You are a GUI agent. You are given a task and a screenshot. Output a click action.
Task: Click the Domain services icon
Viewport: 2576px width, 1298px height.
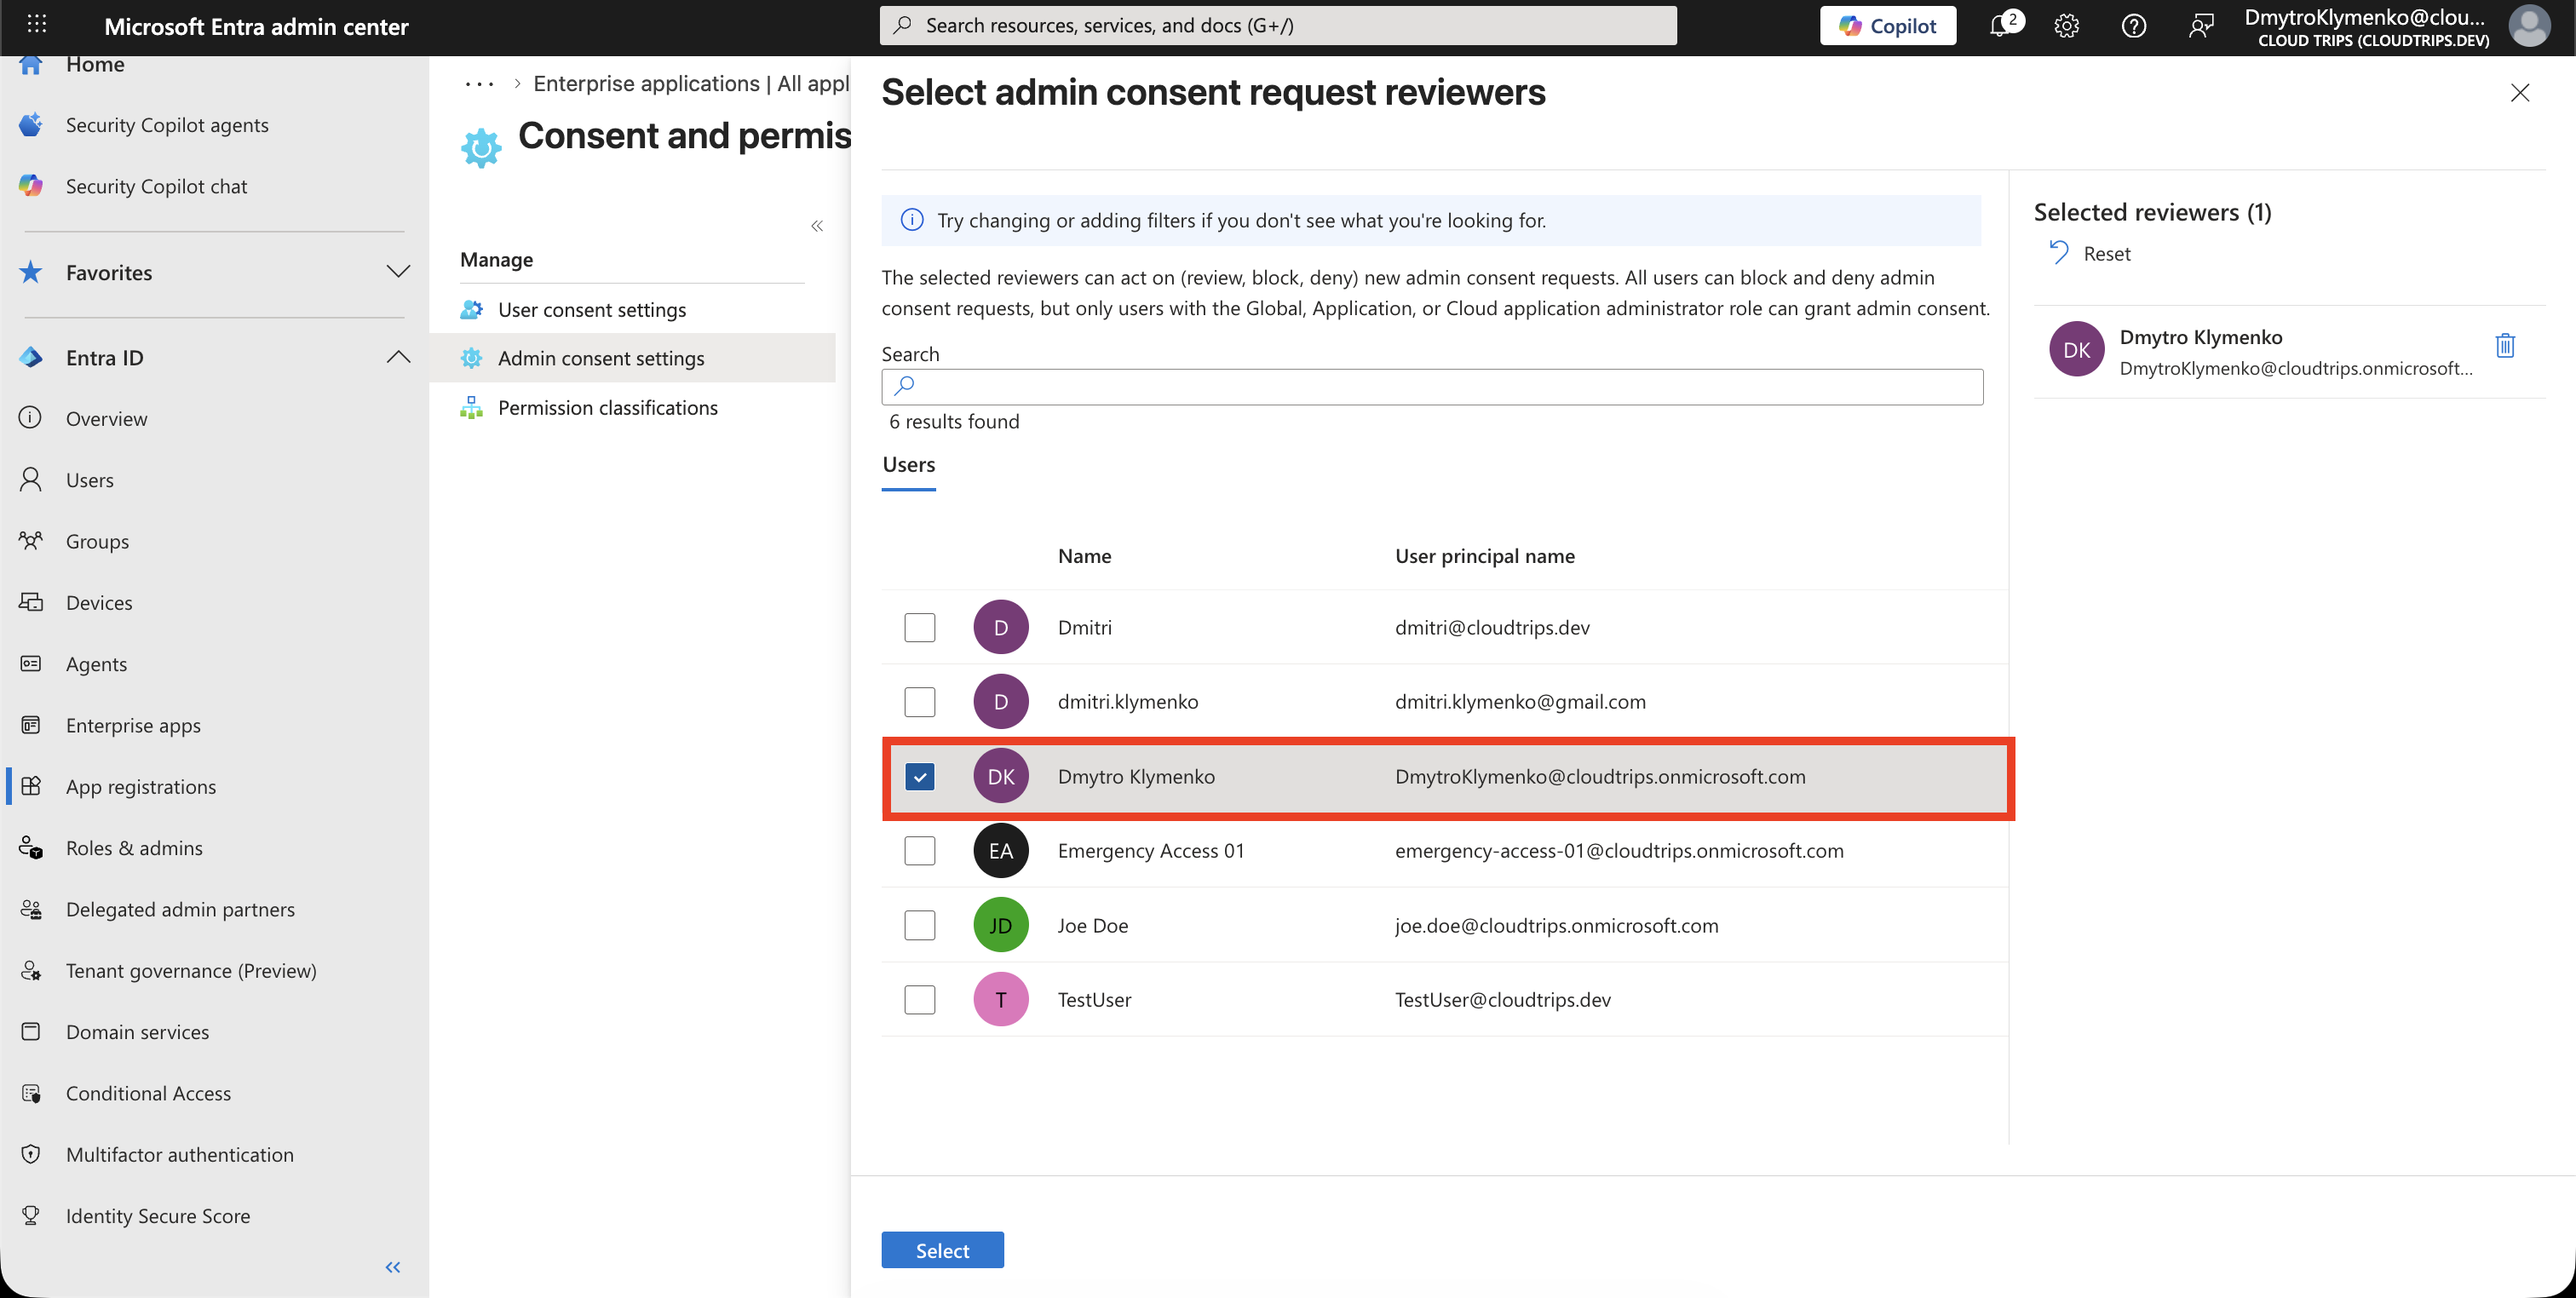click(x=31, y=1031)
